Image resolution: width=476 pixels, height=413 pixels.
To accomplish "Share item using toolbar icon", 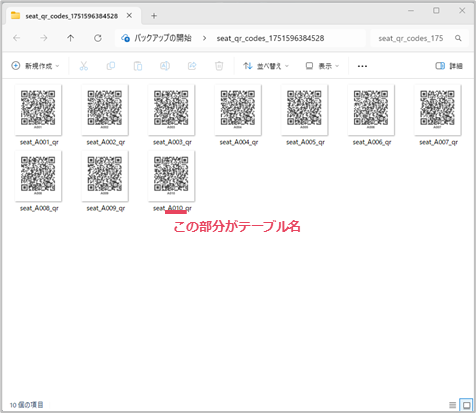I will 192,66.
